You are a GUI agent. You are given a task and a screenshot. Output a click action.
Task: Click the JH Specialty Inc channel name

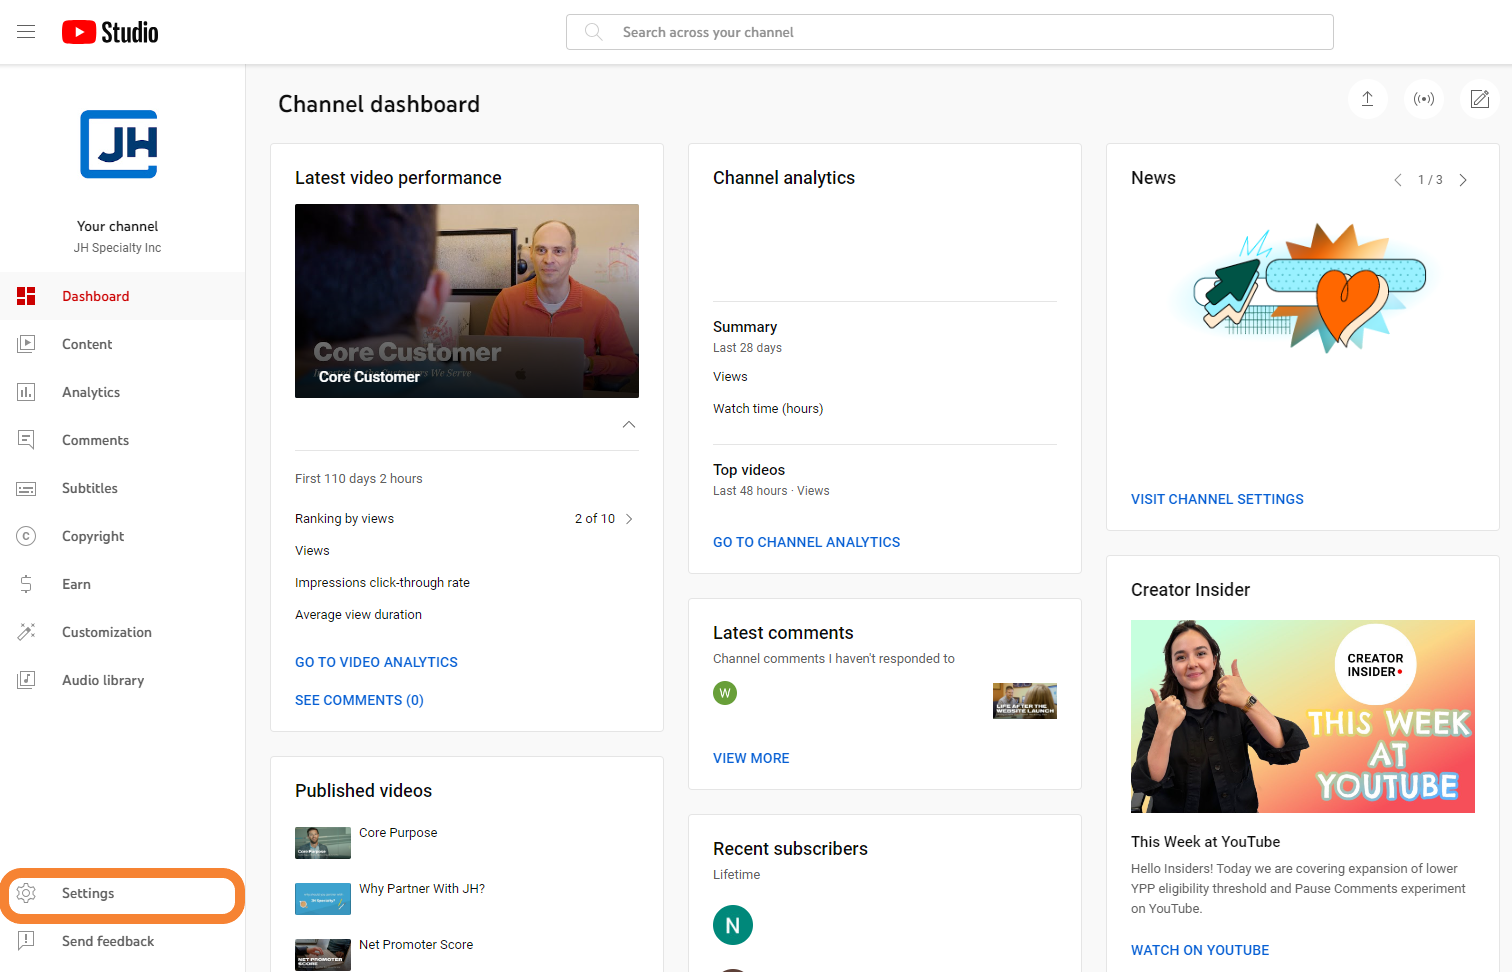[117, 248]
